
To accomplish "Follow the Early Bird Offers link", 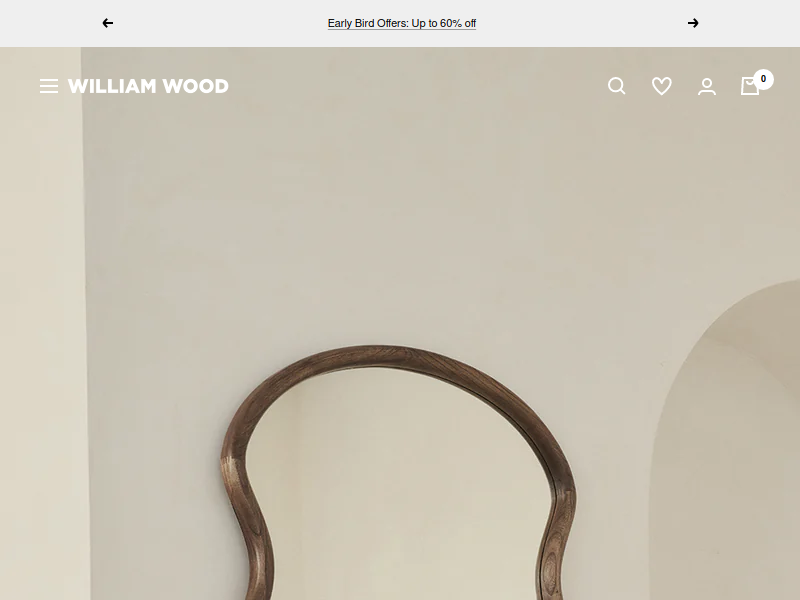I will 402,23.
